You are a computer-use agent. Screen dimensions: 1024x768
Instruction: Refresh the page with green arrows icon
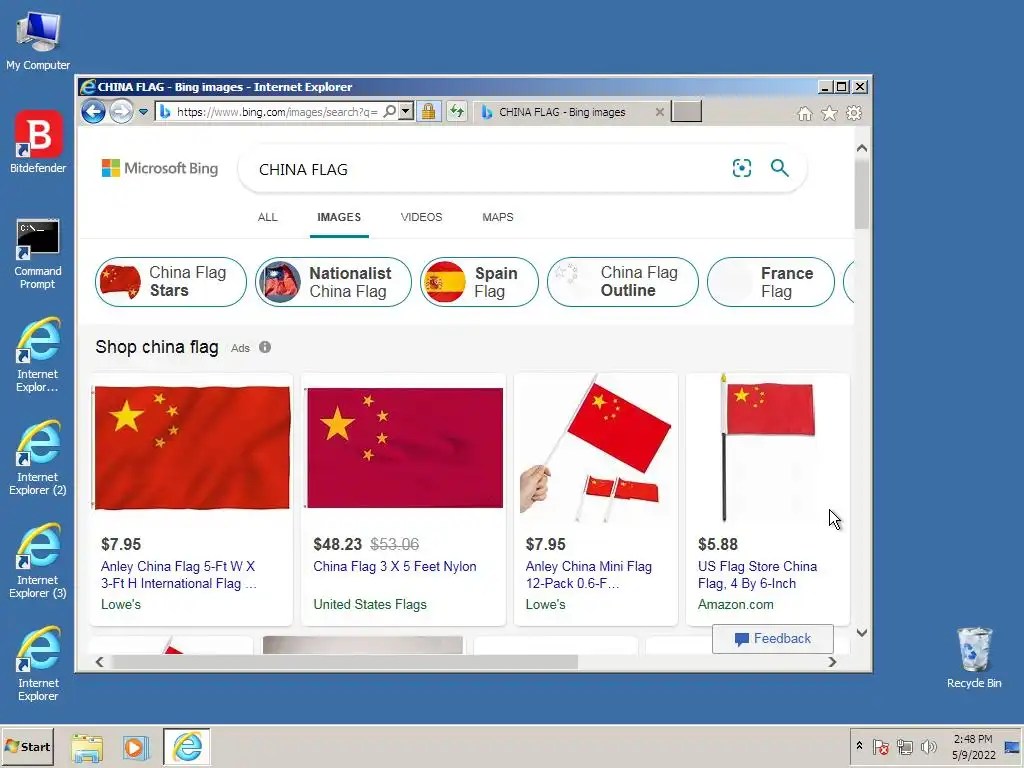coord(456,112)
